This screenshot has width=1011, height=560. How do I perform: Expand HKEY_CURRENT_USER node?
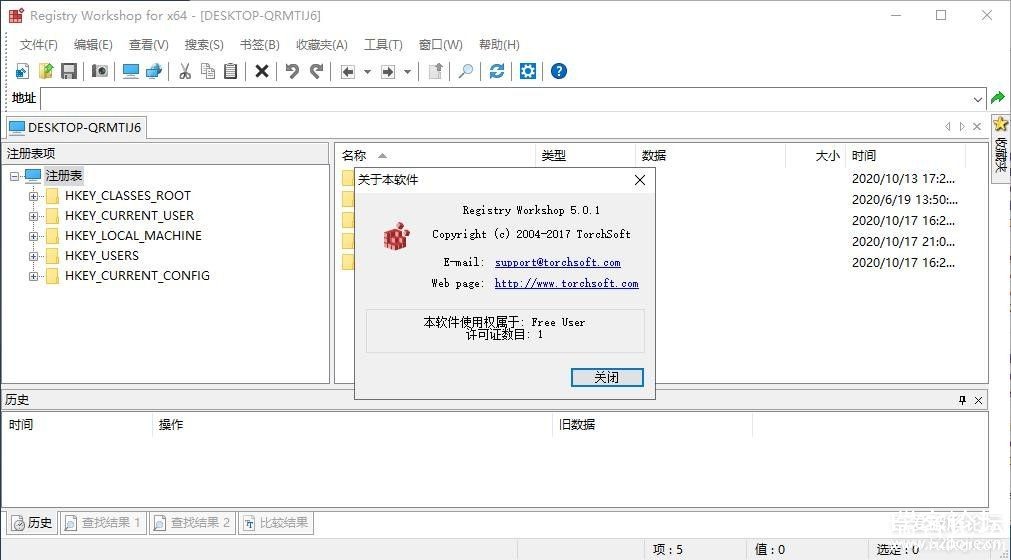click(34, 216)
